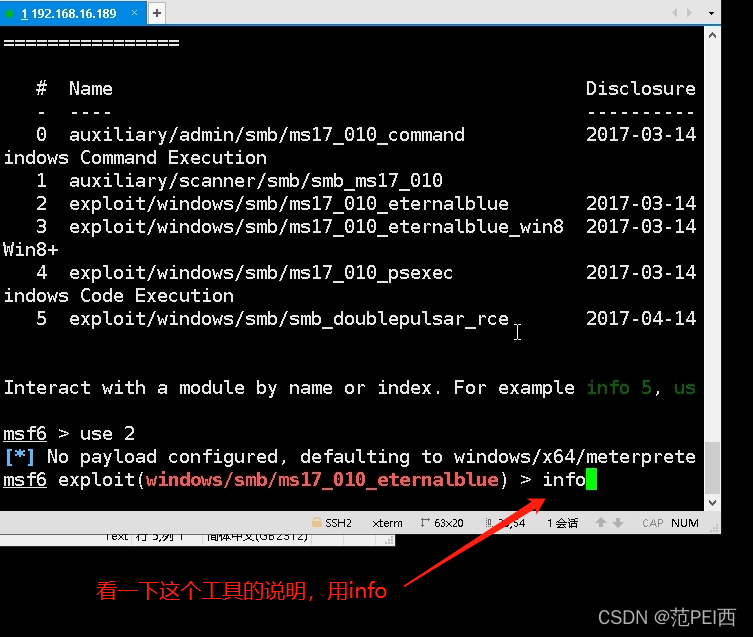This screenshot has height=637, width=753.
Task: Click the terminal vertical scrollbar thumb
Action: [x=712, y=468]
